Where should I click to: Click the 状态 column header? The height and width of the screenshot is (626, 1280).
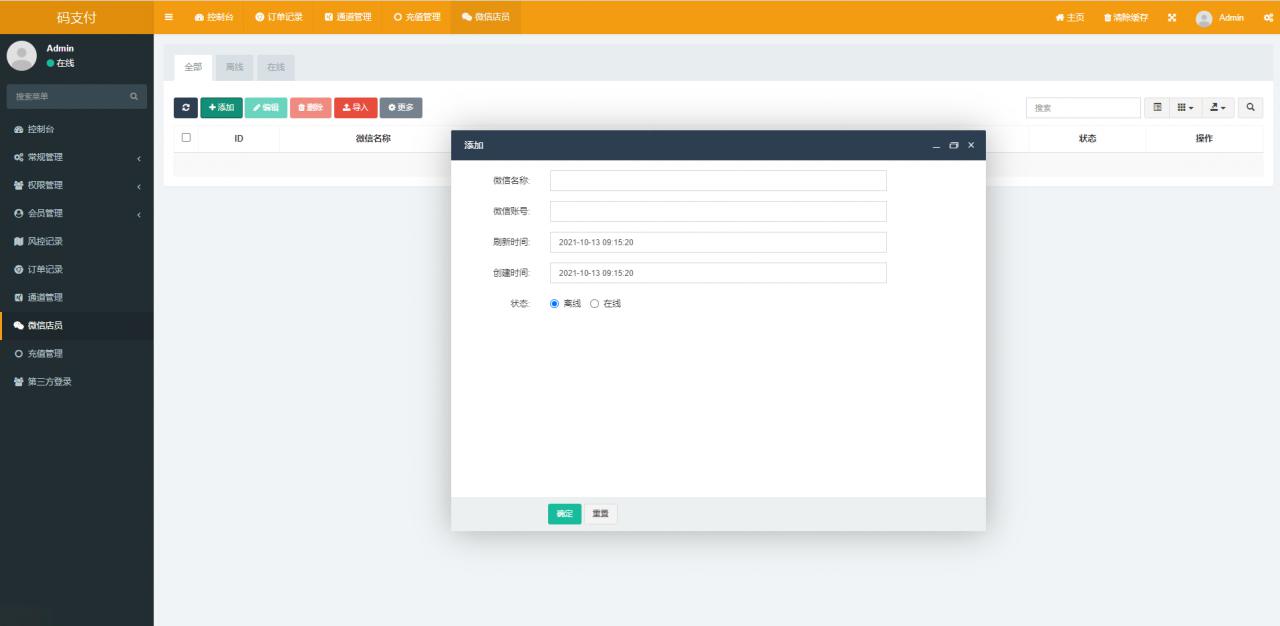1088,139
